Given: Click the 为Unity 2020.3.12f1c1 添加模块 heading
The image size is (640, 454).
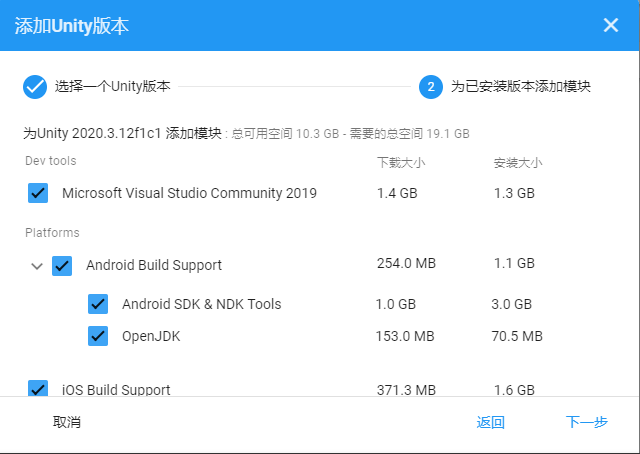Looking at the screenshot, I should point(122,133).
